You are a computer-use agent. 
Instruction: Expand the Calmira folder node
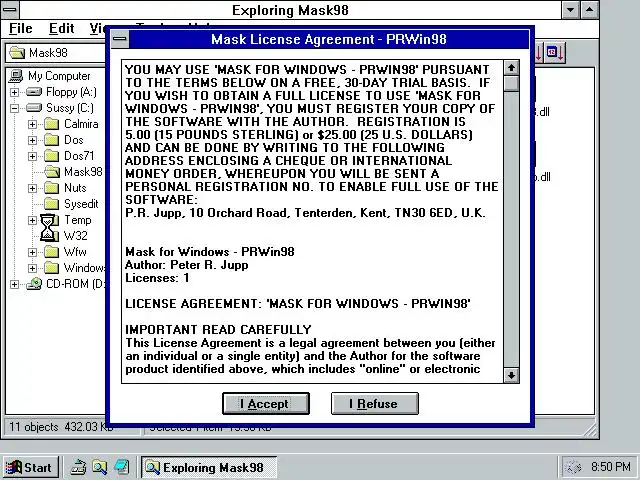(32, 124)
